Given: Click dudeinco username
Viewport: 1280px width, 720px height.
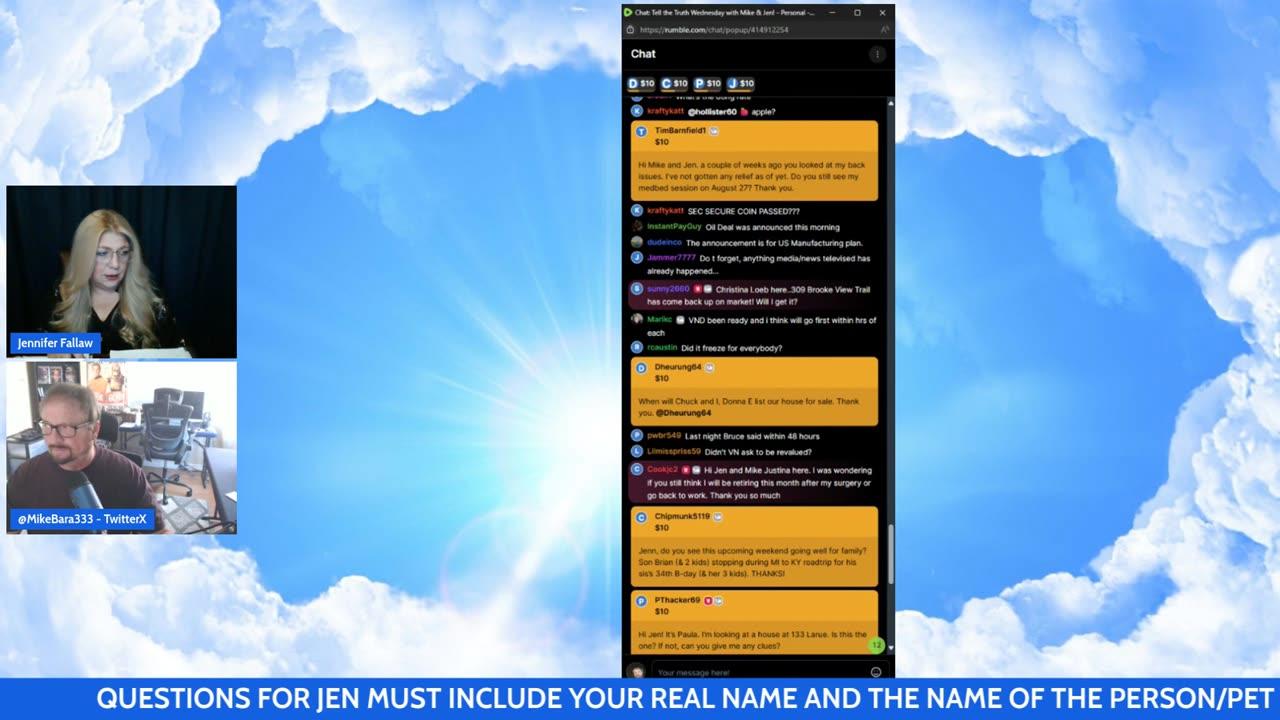Looking at the screenshot, I should 664,243.
